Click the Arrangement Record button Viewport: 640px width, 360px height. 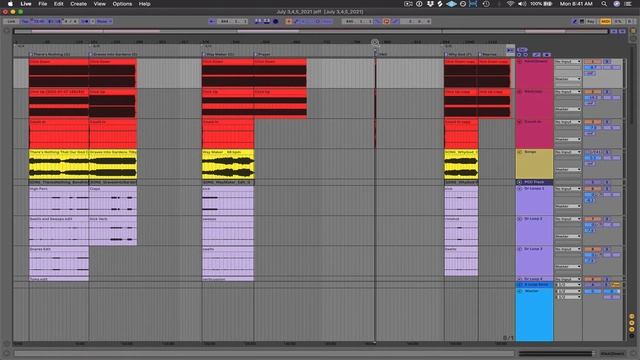click(276, 21)
